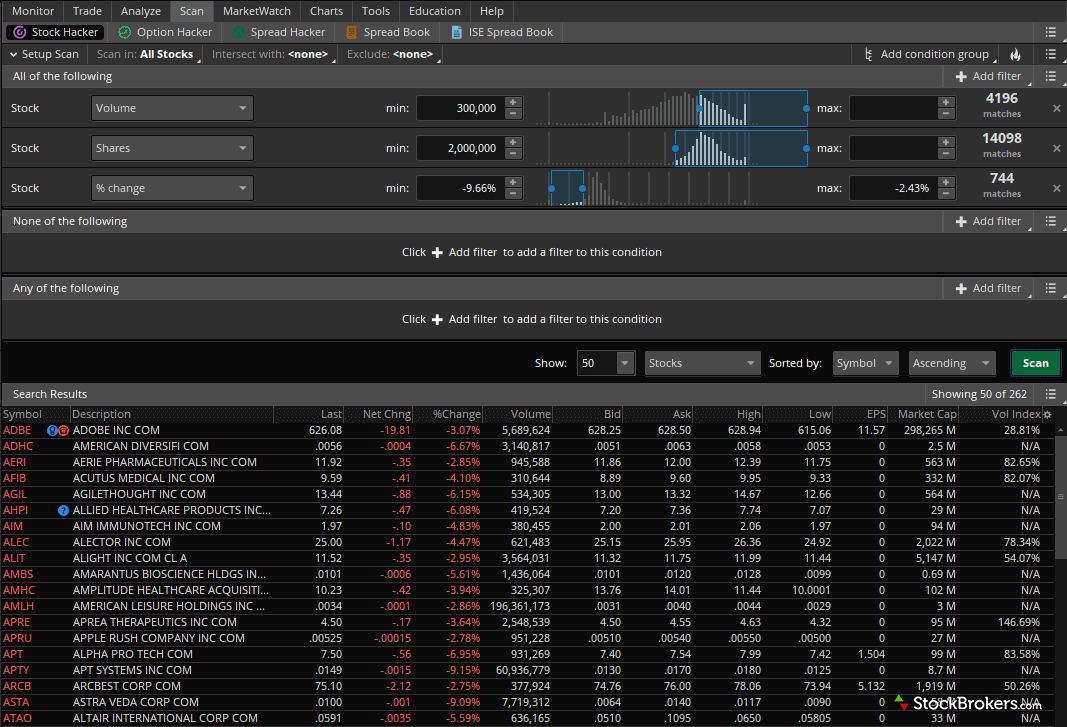Switch to the Charts tab
This screenshot has height=727, width=1067.
tap(326, 11)
